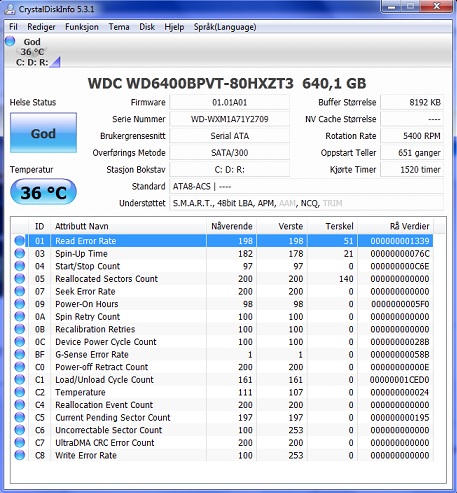Image resolution: width=457 pixels, height=493 pixels.
Task: Click the status orb for Spin-Up Time
Action: [20, 253]
